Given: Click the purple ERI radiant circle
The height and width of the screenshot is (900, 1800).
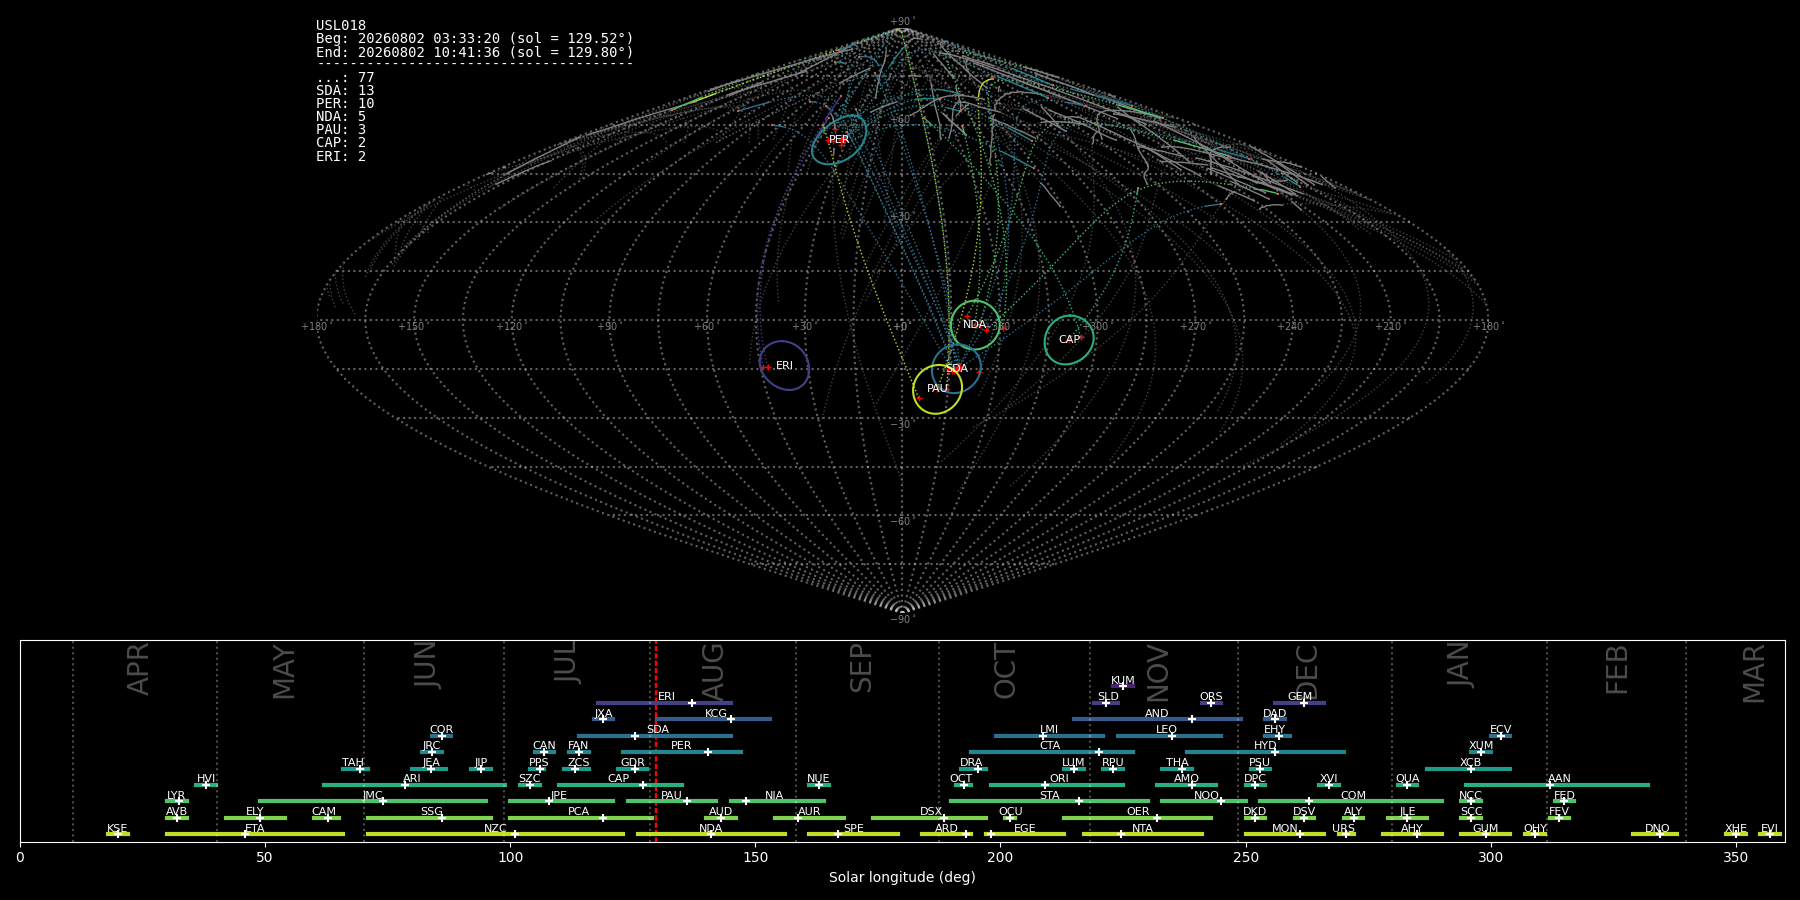Looking at the screenshot, I should coord(784,366).
